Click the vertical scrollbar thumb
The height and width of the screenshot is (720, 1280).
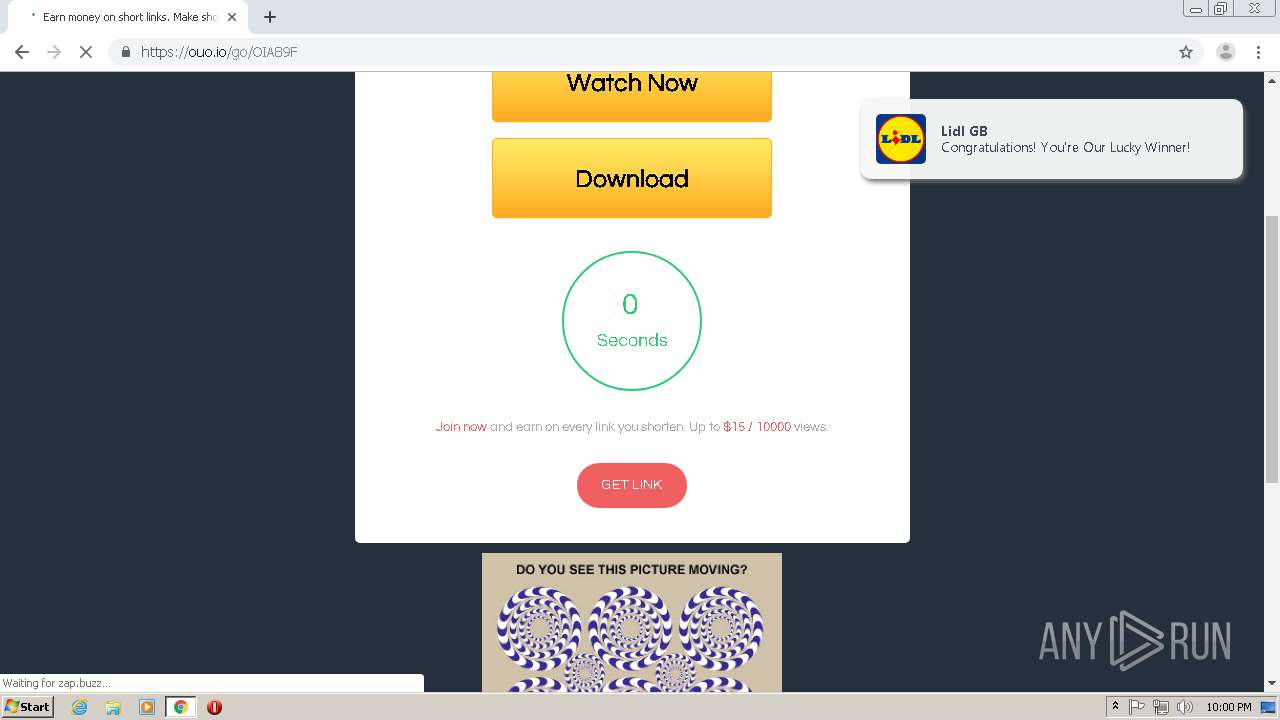coord(1272,349)
